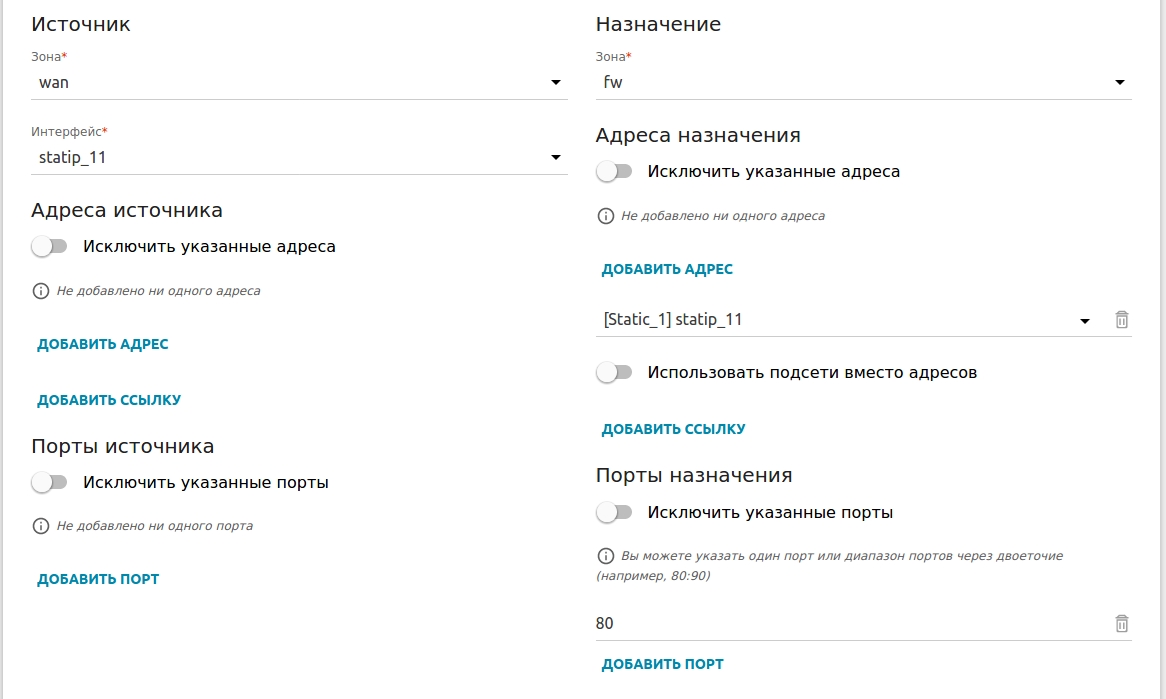
Task: Click ДОБАВИТЬ ССЫЛКУ under source addresses
Action: tap(109, 400)
